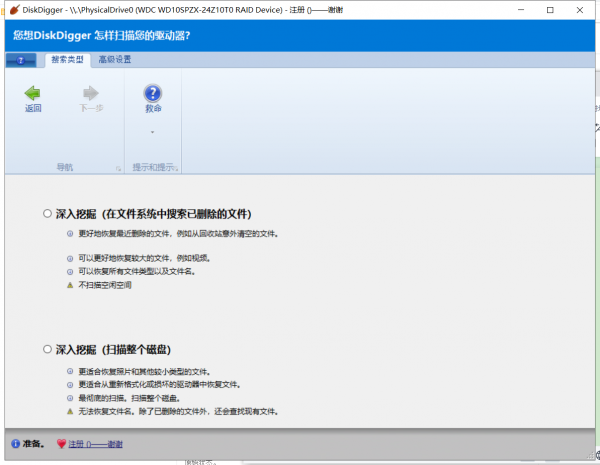
Task: Select 深入挖掘 (扫描整个磁盘) option
Action: (47, 349)
